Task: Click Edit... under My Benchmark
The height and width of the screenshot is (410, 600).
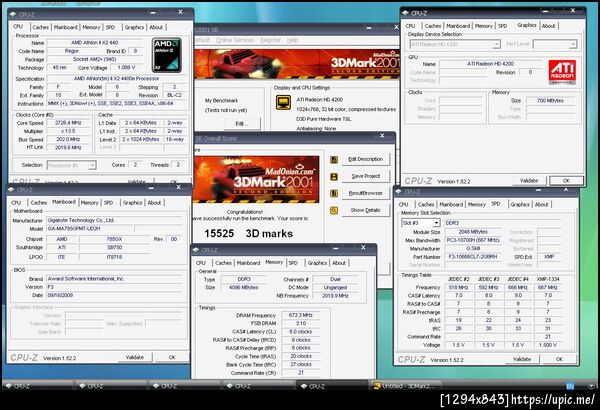Action: (x=241, y=124)
